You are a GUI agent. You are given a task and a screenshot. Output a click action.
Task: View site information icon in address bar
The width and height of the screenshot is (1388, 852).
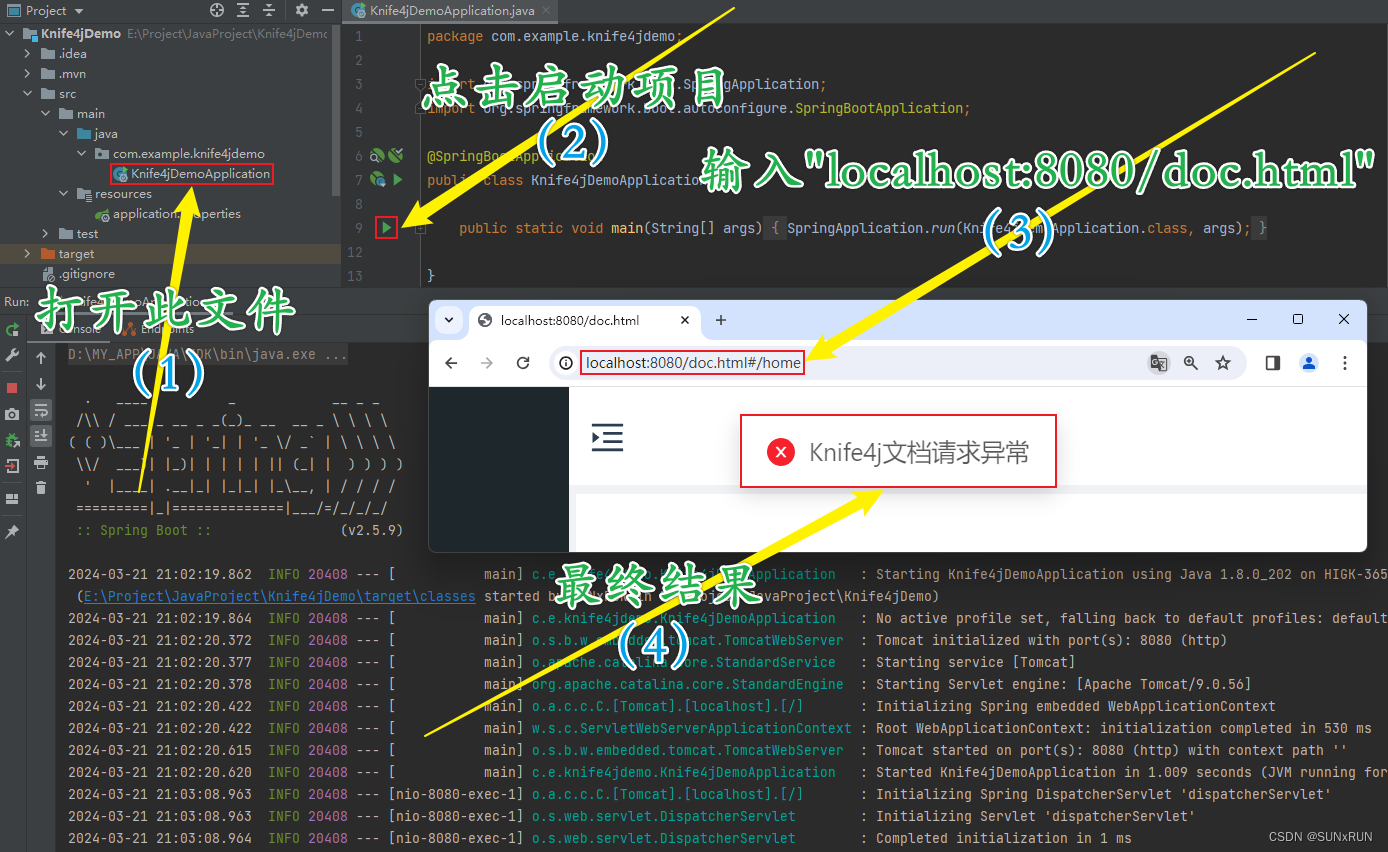[566, 363]
